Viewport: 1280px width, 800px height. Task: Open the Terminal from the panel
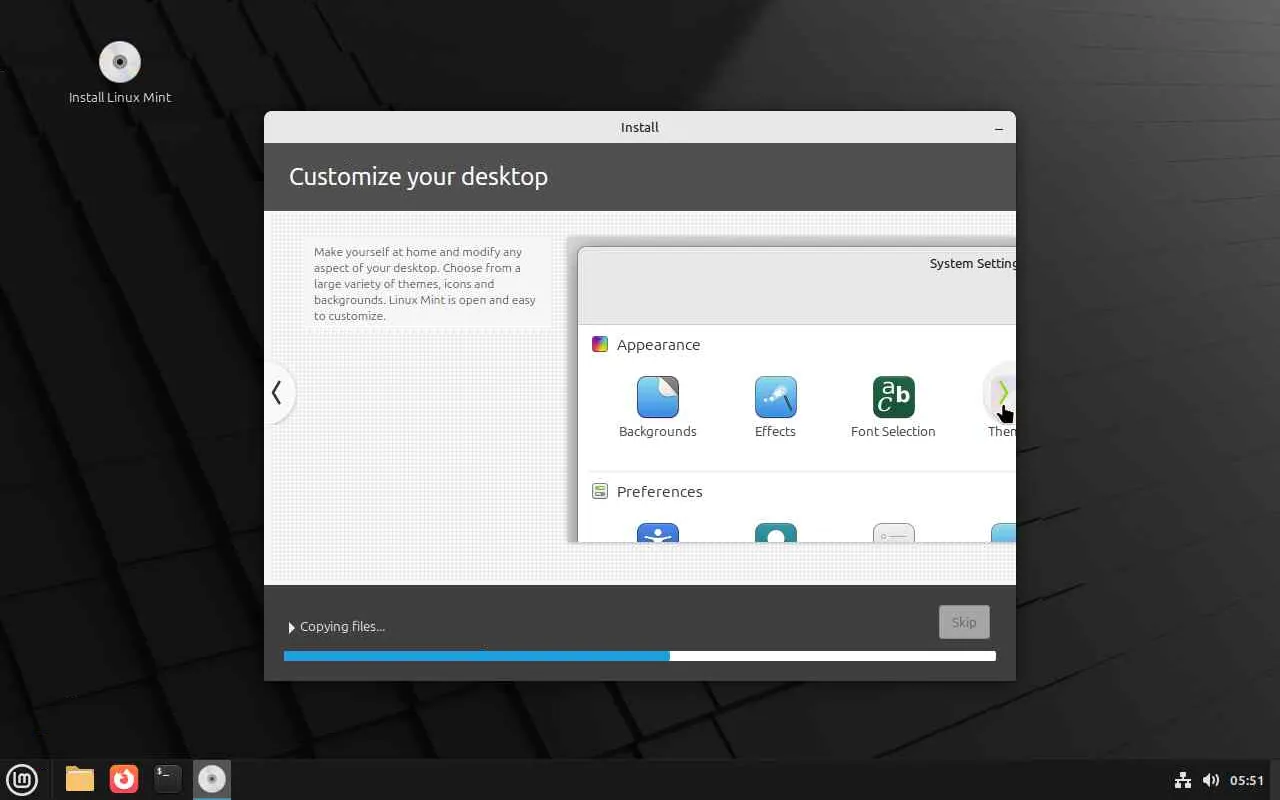coord(168,779)
